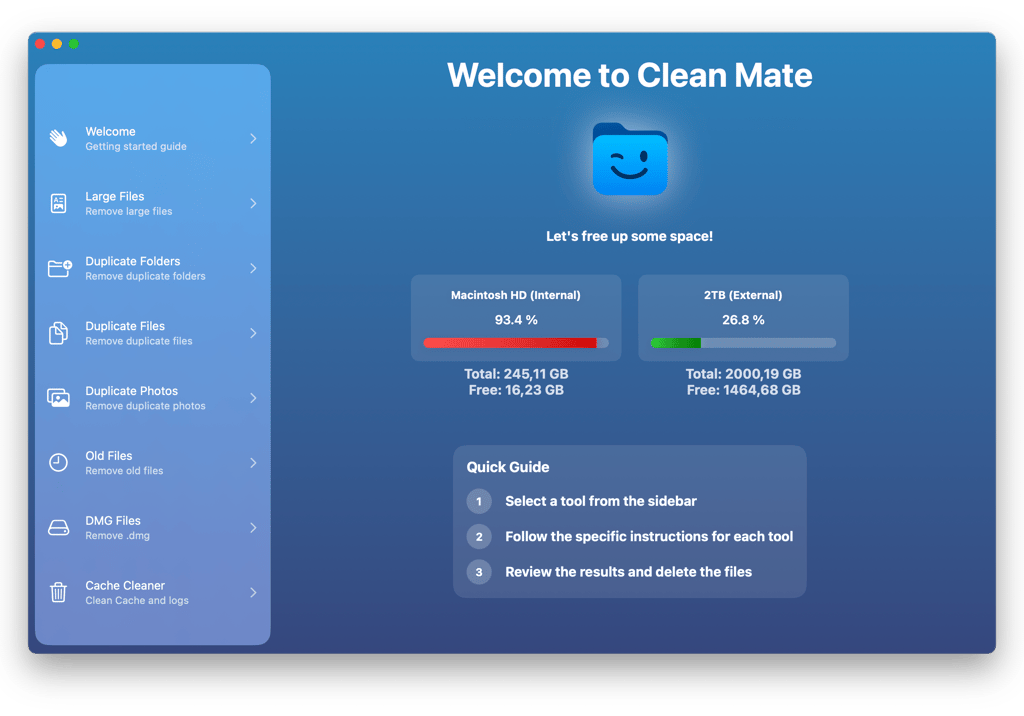Expand the Welcome row chevron
Image resolution: width=1024 pixels, height=716 pixels.
pos(253,138)
